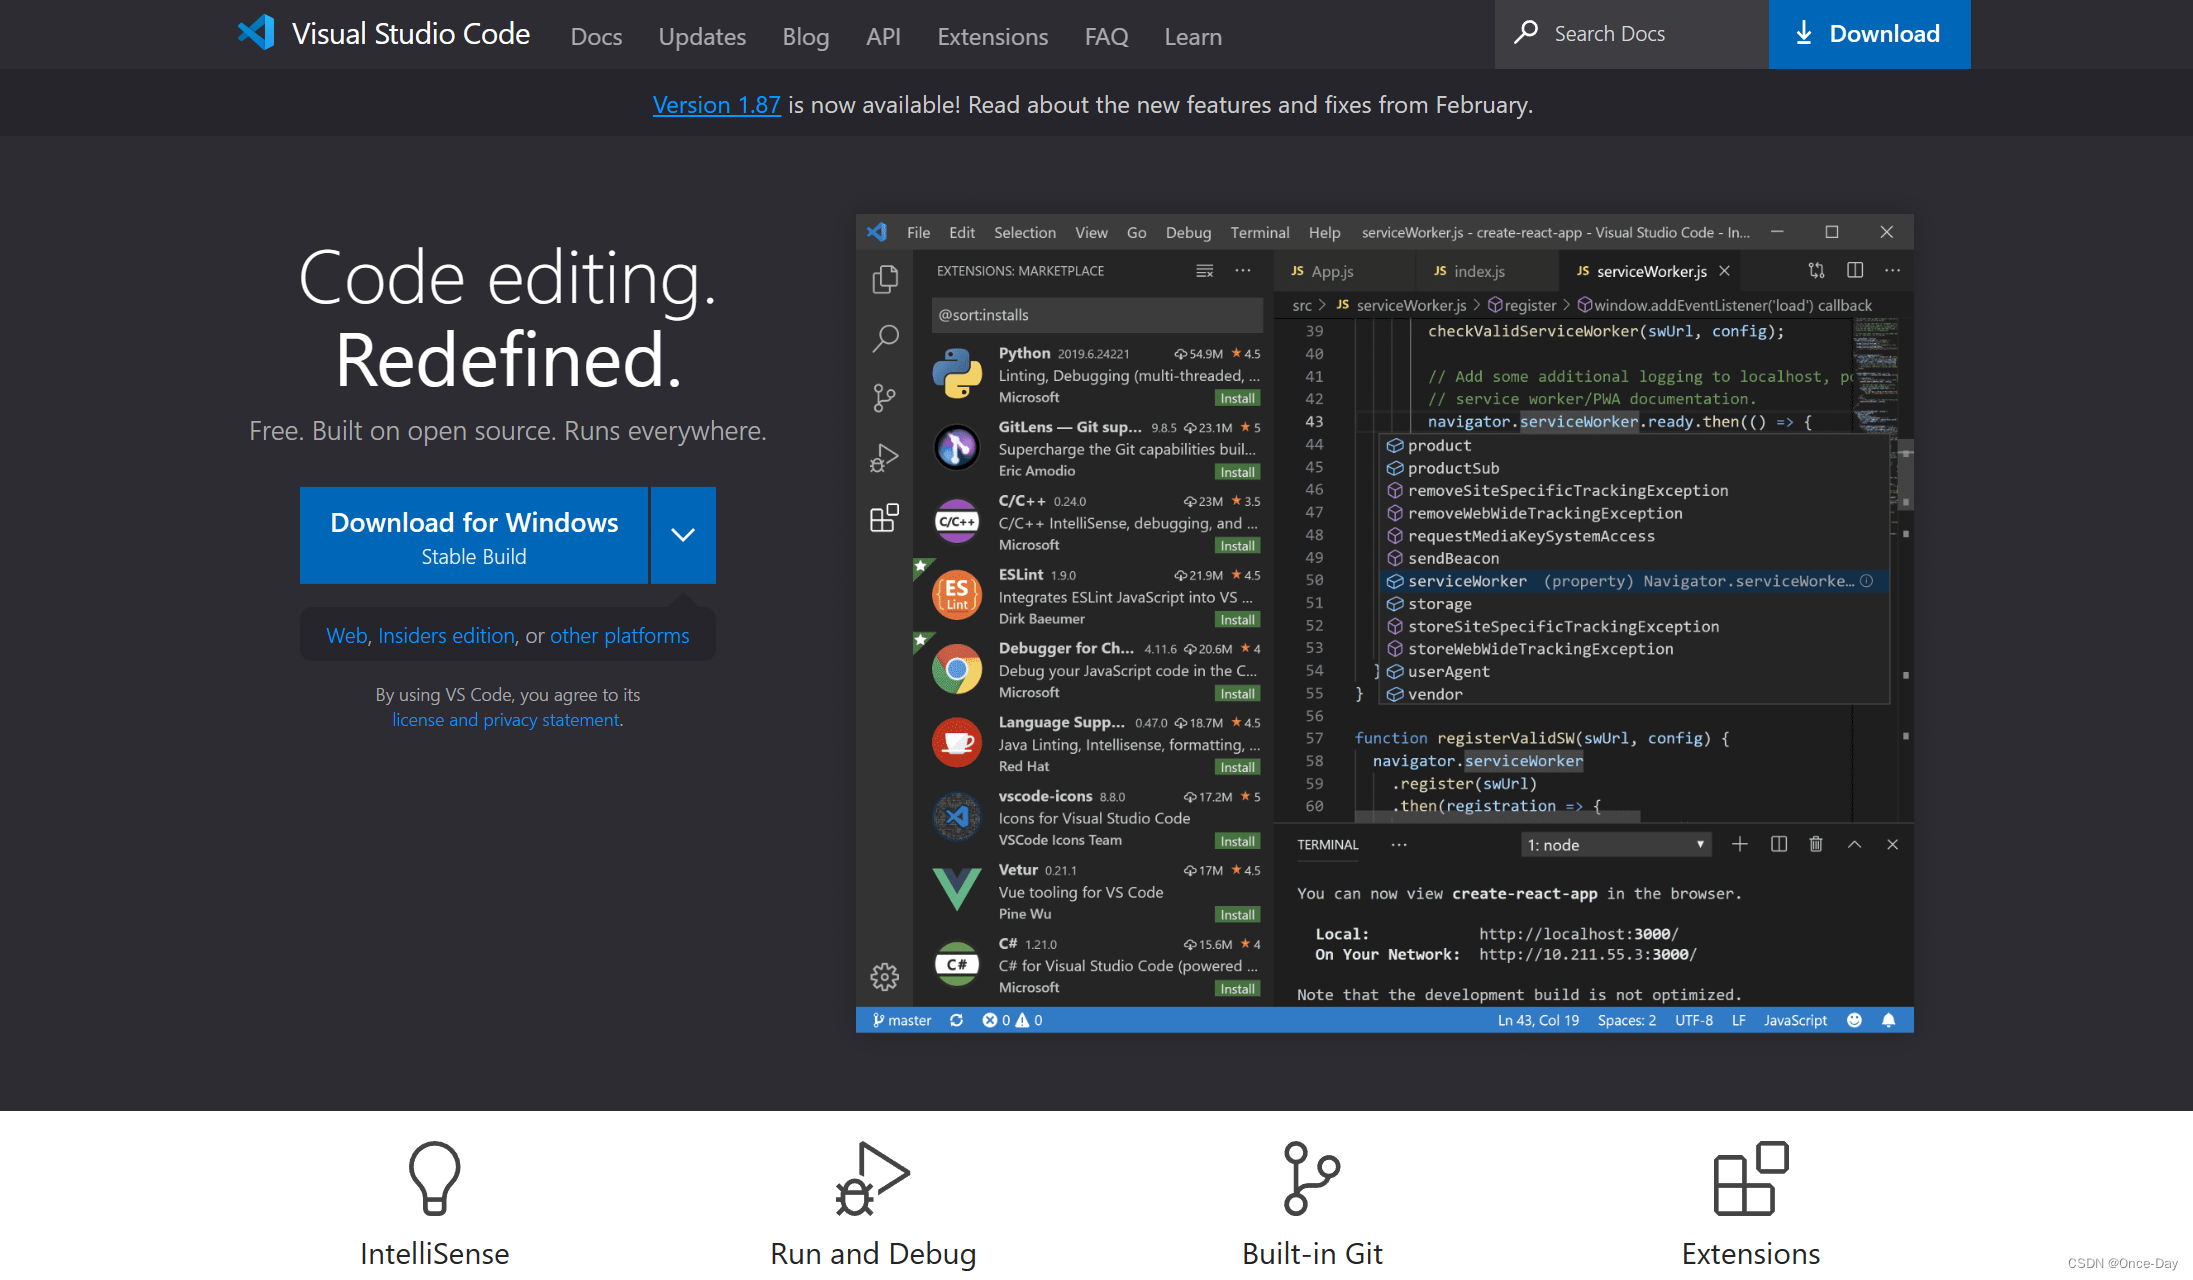Open the Extensions nav menu item
The image size is (2193, 1280).
(x=992, y=37)
